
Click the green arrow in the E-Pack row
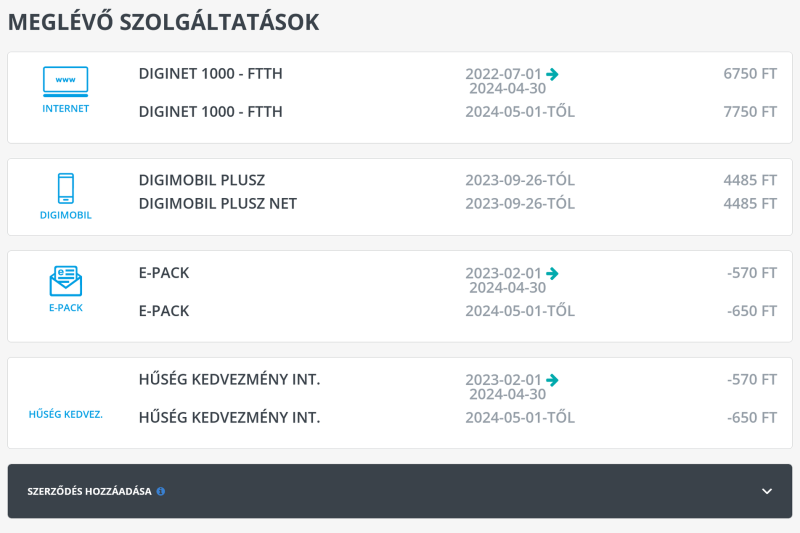[553, 273]
